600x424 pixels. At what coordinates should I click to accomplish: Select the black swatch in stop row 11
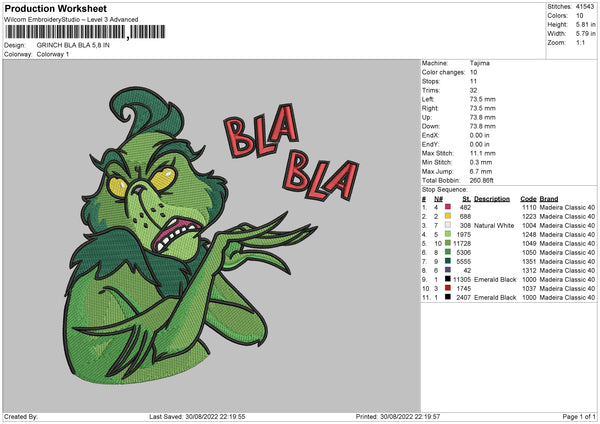coord(448,297)
